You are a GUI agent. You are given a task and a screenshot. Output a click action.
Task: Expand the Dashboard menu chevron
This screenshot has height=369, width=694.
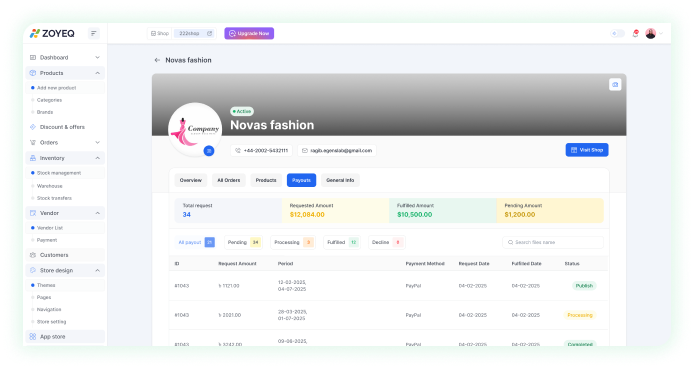(97, 58)
